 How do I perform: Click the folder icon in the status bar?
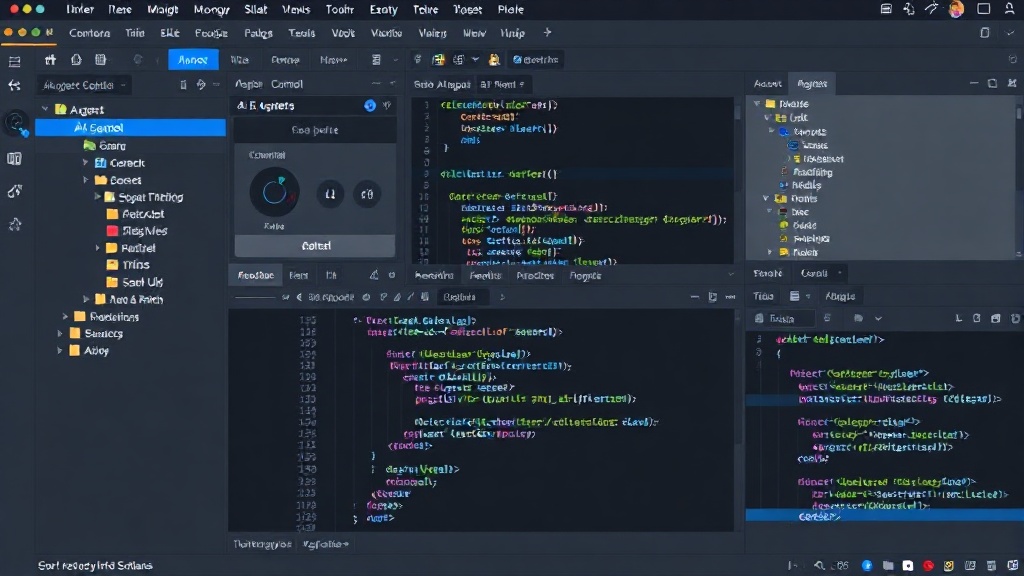click(888, 566)
